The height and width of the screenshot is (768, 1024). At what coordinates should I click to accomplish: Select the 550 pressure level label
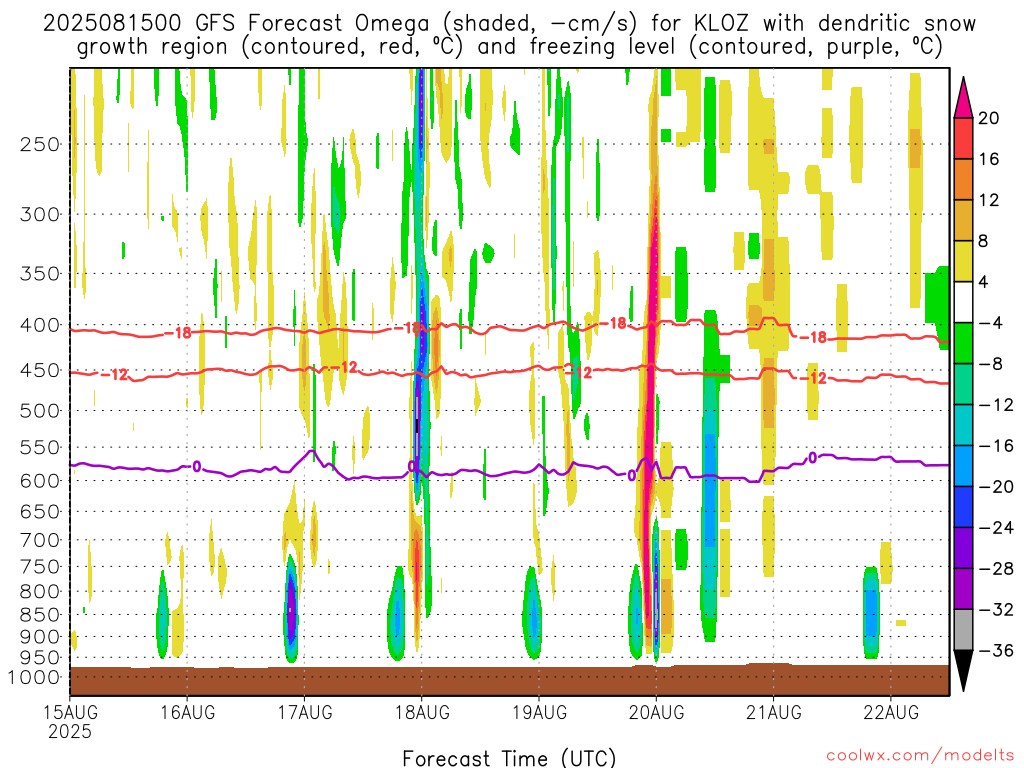point(40,447)
